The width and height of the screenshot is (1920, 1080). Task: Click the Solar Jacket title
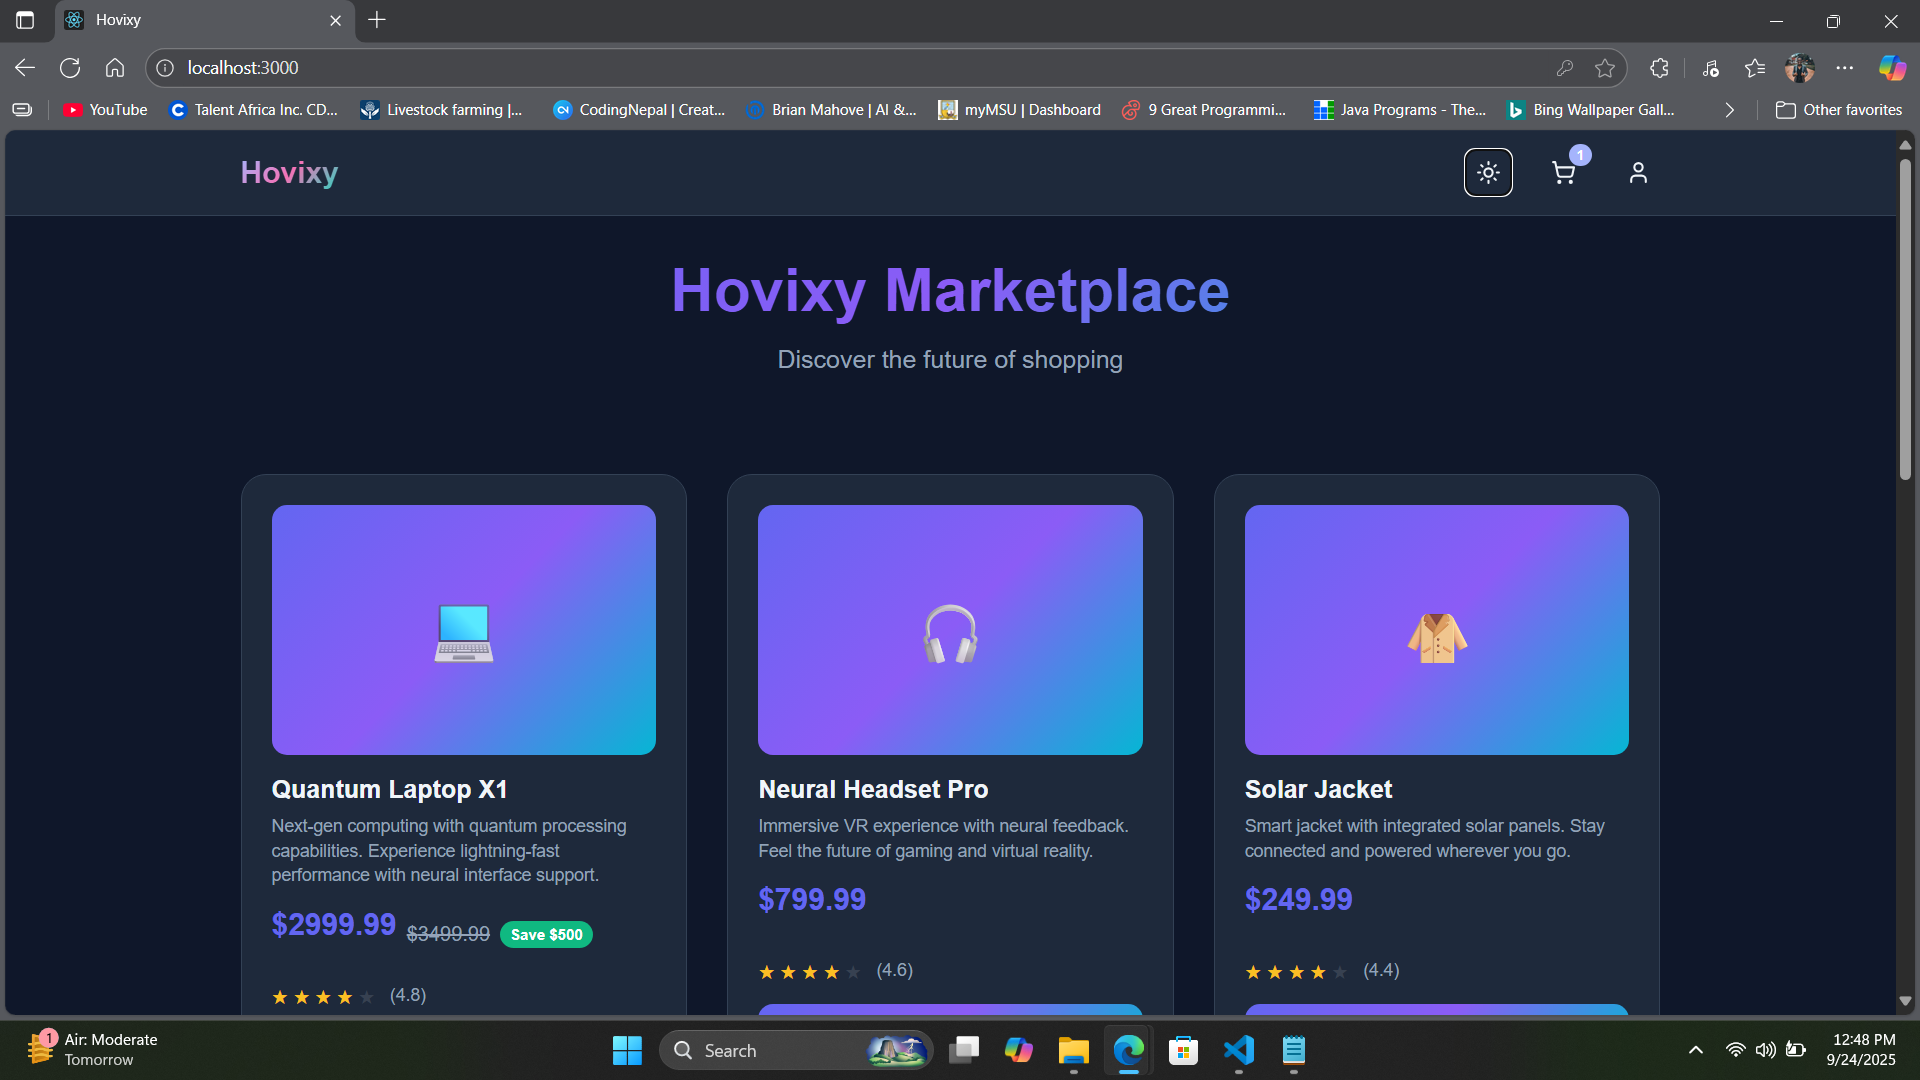pos(1318,789)
